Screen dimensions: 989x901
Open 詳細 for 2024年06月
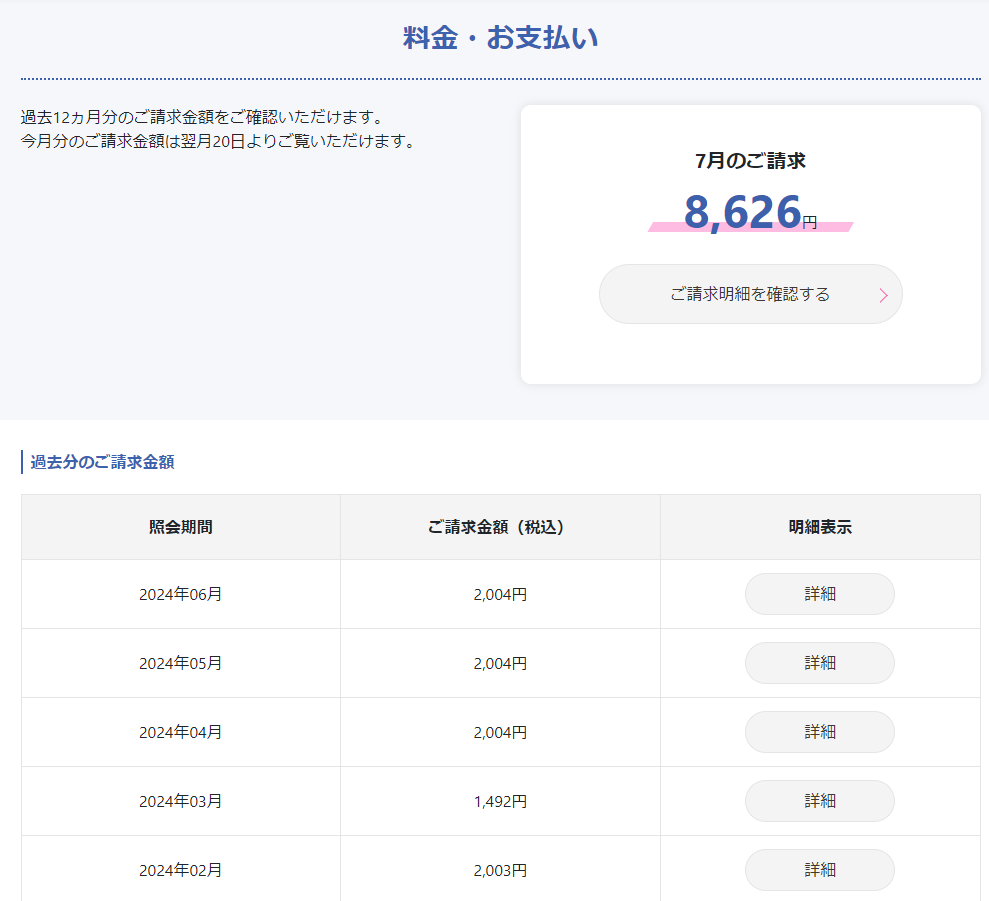tap(819, 594)
